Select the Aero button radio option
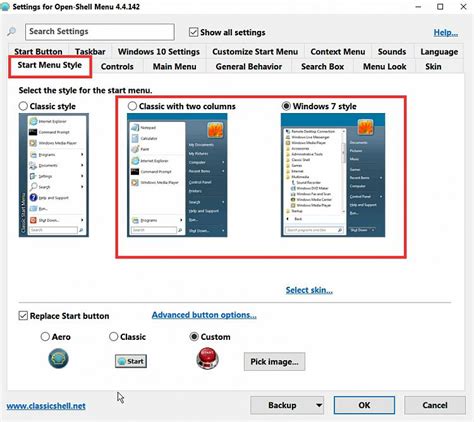This screenshot has width=474, height=422. tap(45, 337)
